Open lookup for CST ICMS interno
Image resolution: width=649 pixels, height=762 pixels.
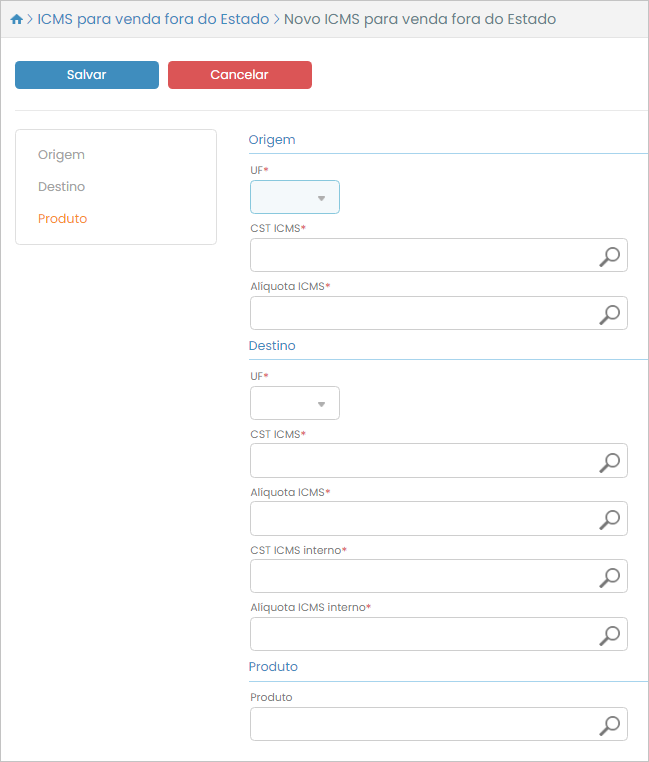pos(609,577)
